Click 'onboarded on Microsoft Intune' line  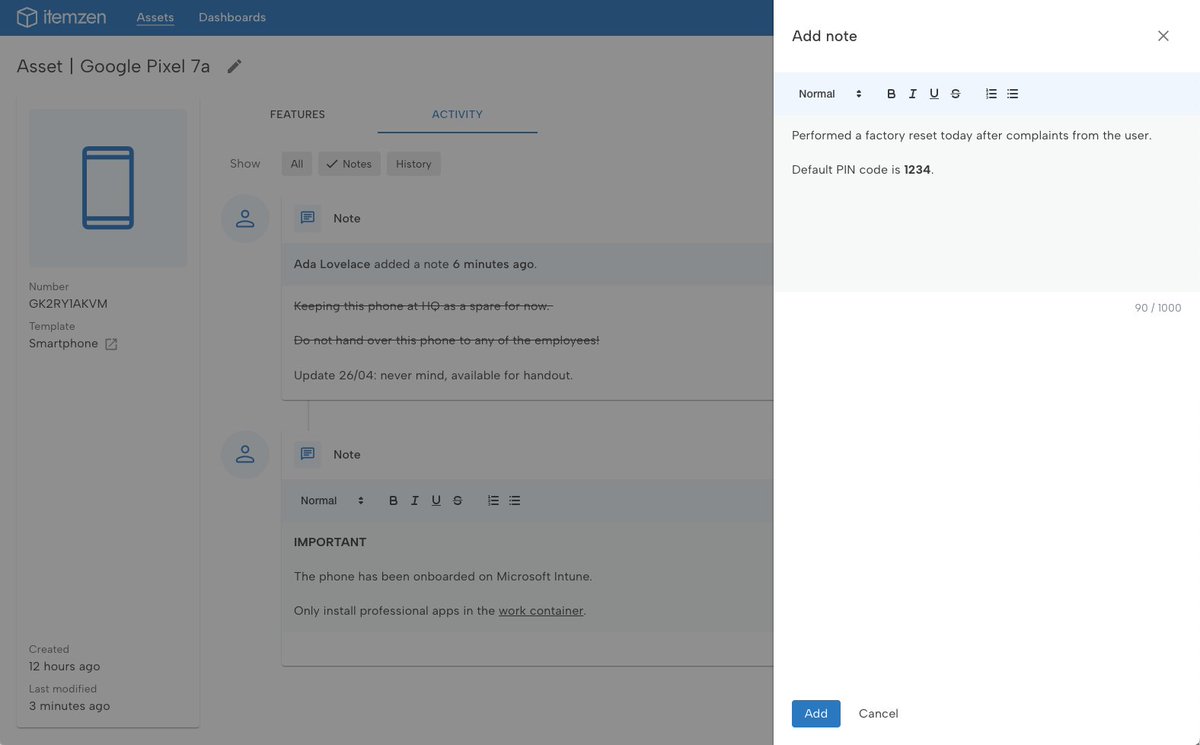(x=443, y=577)
